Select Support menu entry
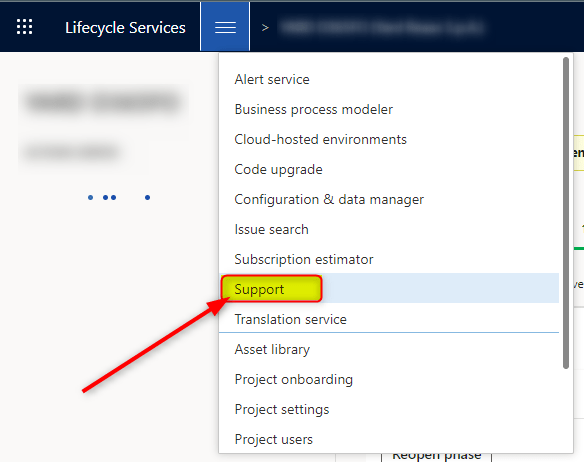 click(x=389, y=288)
